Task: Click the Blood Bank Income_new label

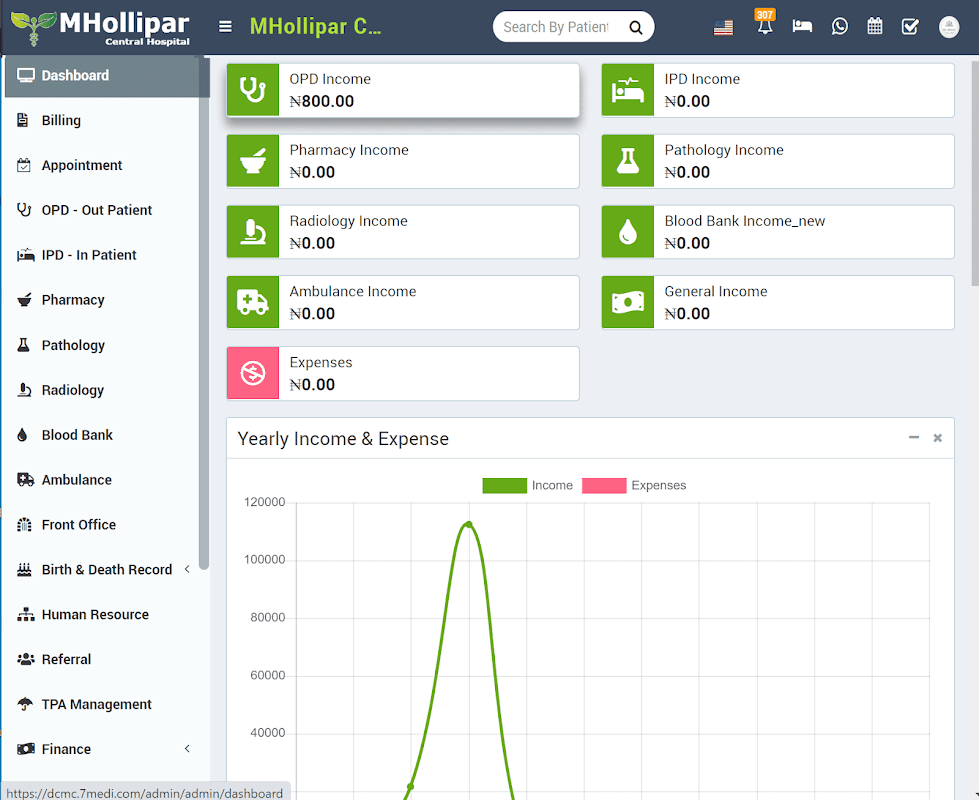Action: click(745, 221)
